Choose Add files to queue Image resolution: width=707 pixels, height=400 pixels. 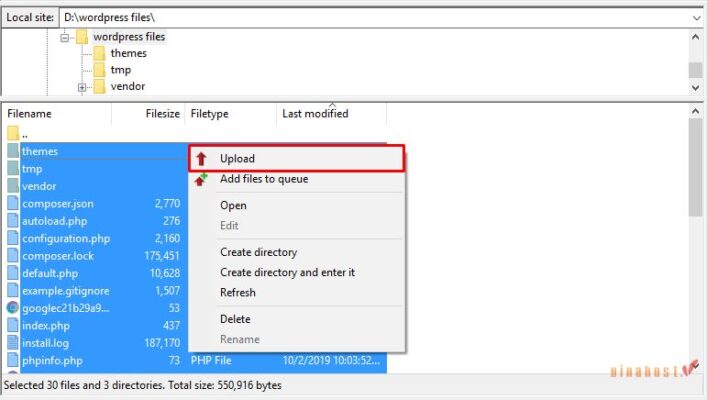click(x=296, y=179)
